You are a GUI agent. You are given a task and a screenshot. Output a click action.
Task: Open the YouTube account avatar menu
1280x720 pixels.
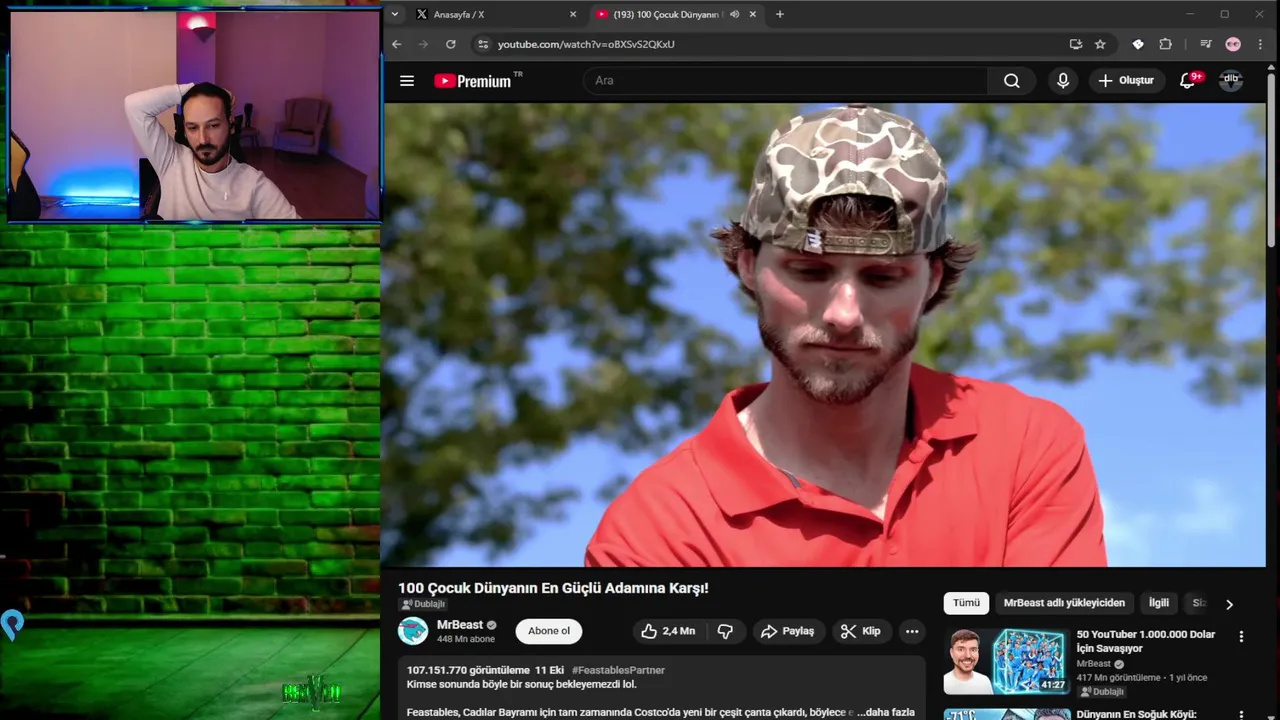(1231, 80)
